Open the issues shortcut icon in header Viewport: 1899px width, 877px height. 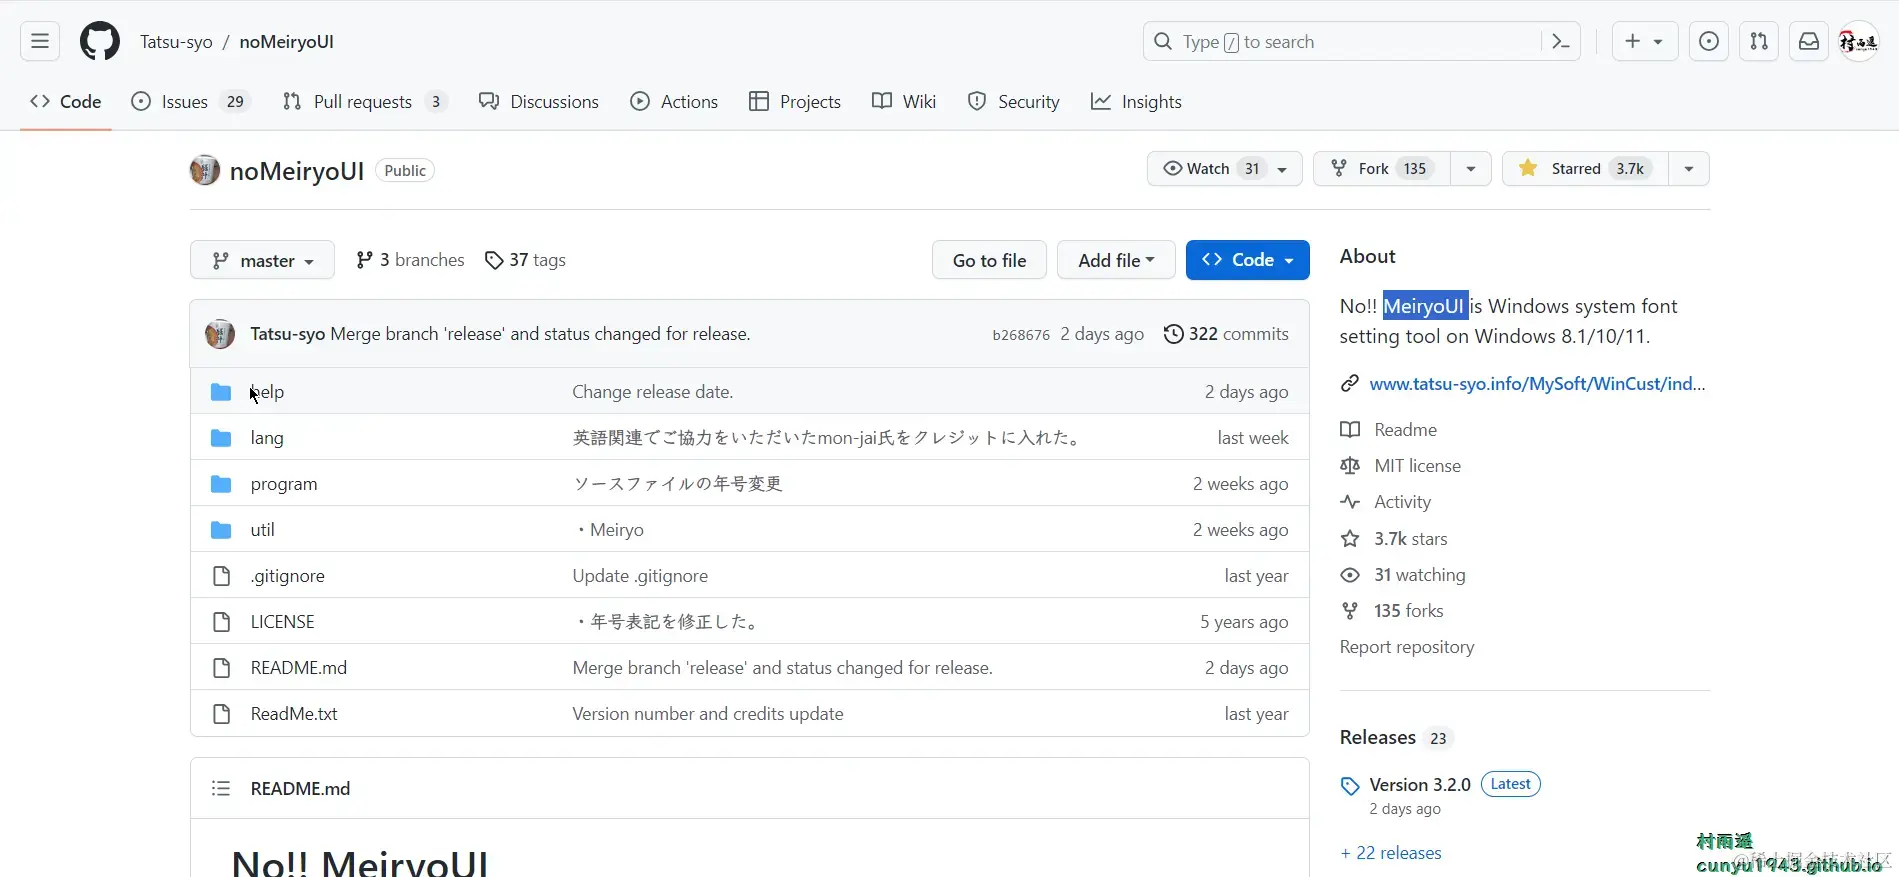click(1709, 41)
